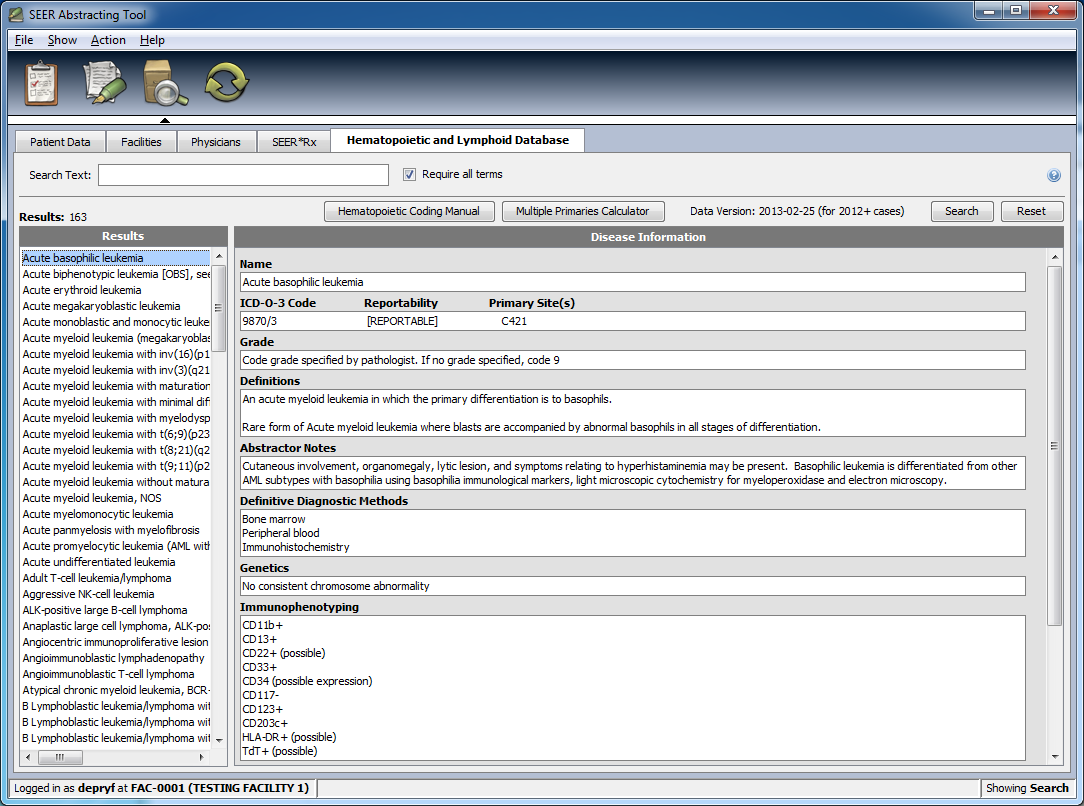1084x806 pixels.
Task: Click the Disease Information vertical scrollbar thumb
Action: tap(1054, 446)
